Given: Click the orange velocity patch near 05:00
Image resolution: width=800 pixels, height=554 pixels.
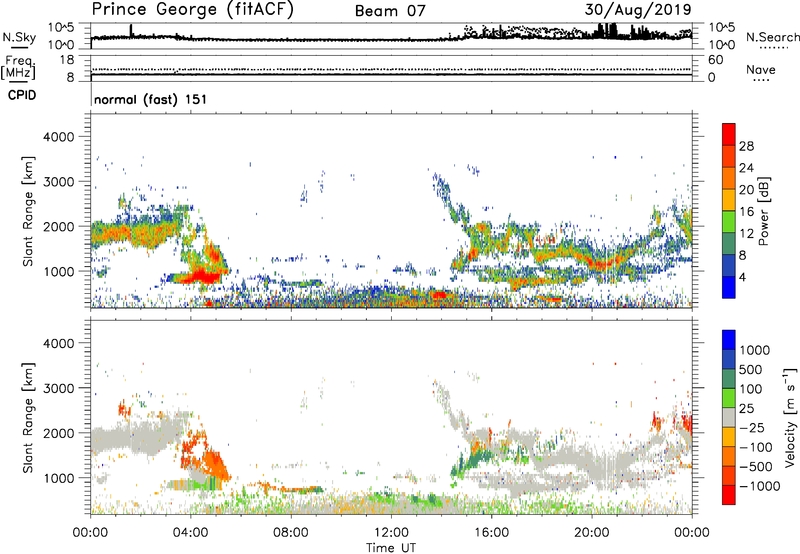Looking at the screenshot, I should [215, 463].
